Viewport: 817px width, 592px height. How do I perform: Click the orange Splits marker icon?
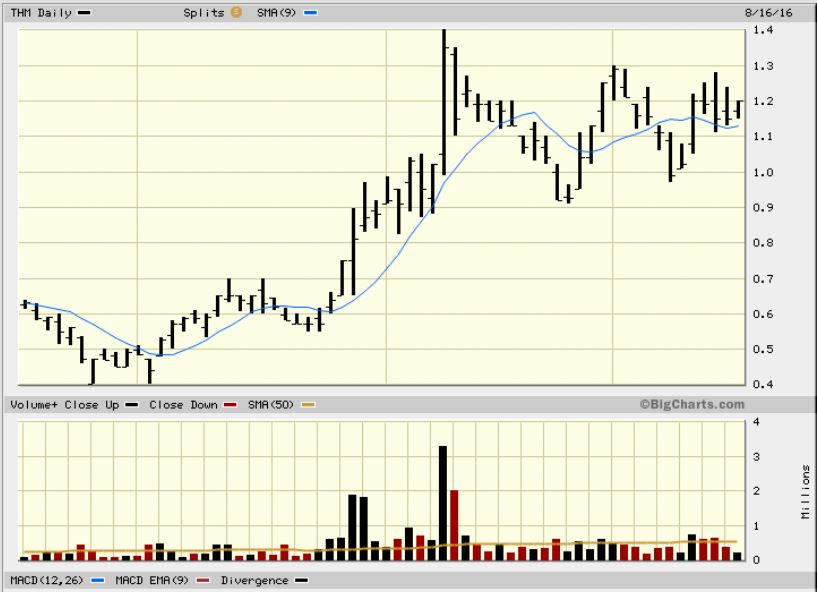236,11
